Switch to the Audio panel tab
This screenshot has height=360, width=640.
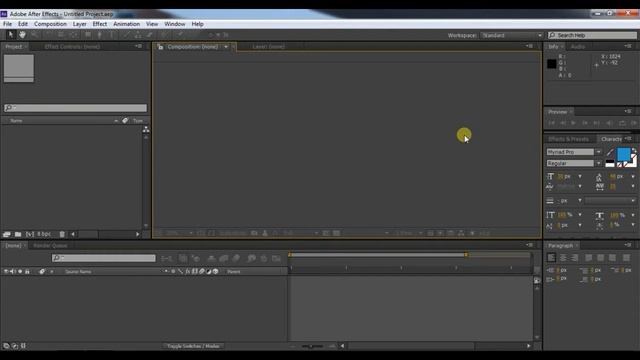coord(578,47)
